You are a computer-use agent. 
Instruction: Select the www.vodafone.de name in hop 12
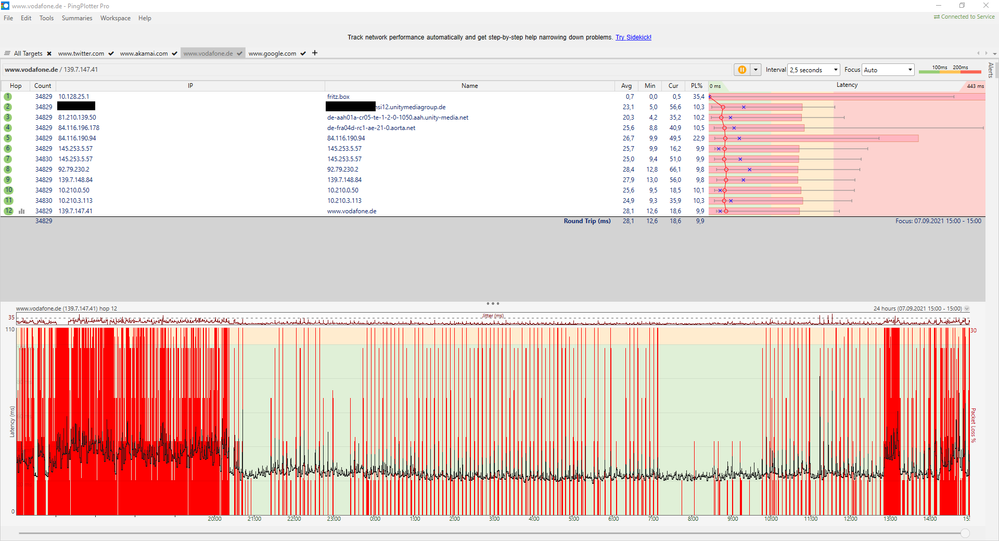coord(352,211)
